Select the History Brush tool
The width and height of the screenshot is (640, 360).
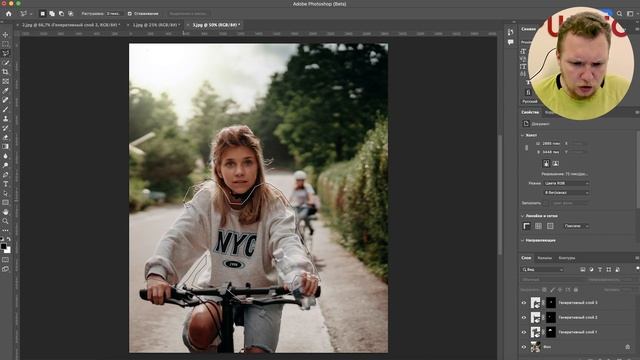[x=5, y=128]
